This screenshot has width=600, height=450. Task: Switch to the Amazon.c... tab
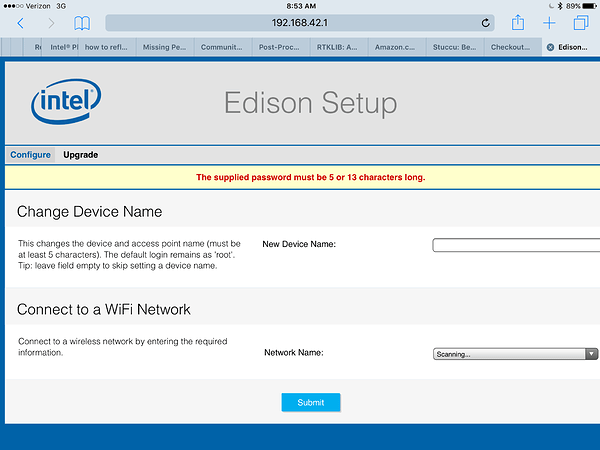click(397, 47)
